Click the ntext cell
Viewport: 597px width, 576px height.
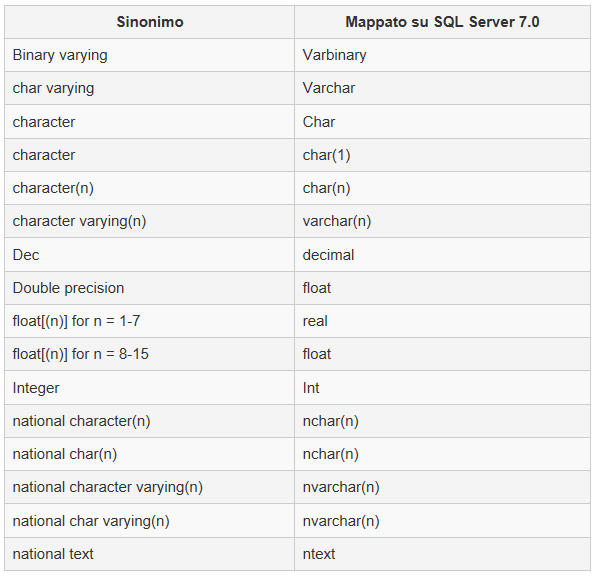[442, 554]
